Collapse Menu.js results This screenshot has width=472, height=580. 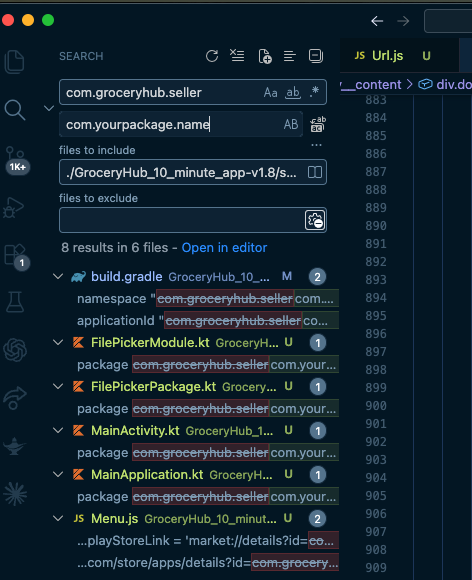pos(58,518)
